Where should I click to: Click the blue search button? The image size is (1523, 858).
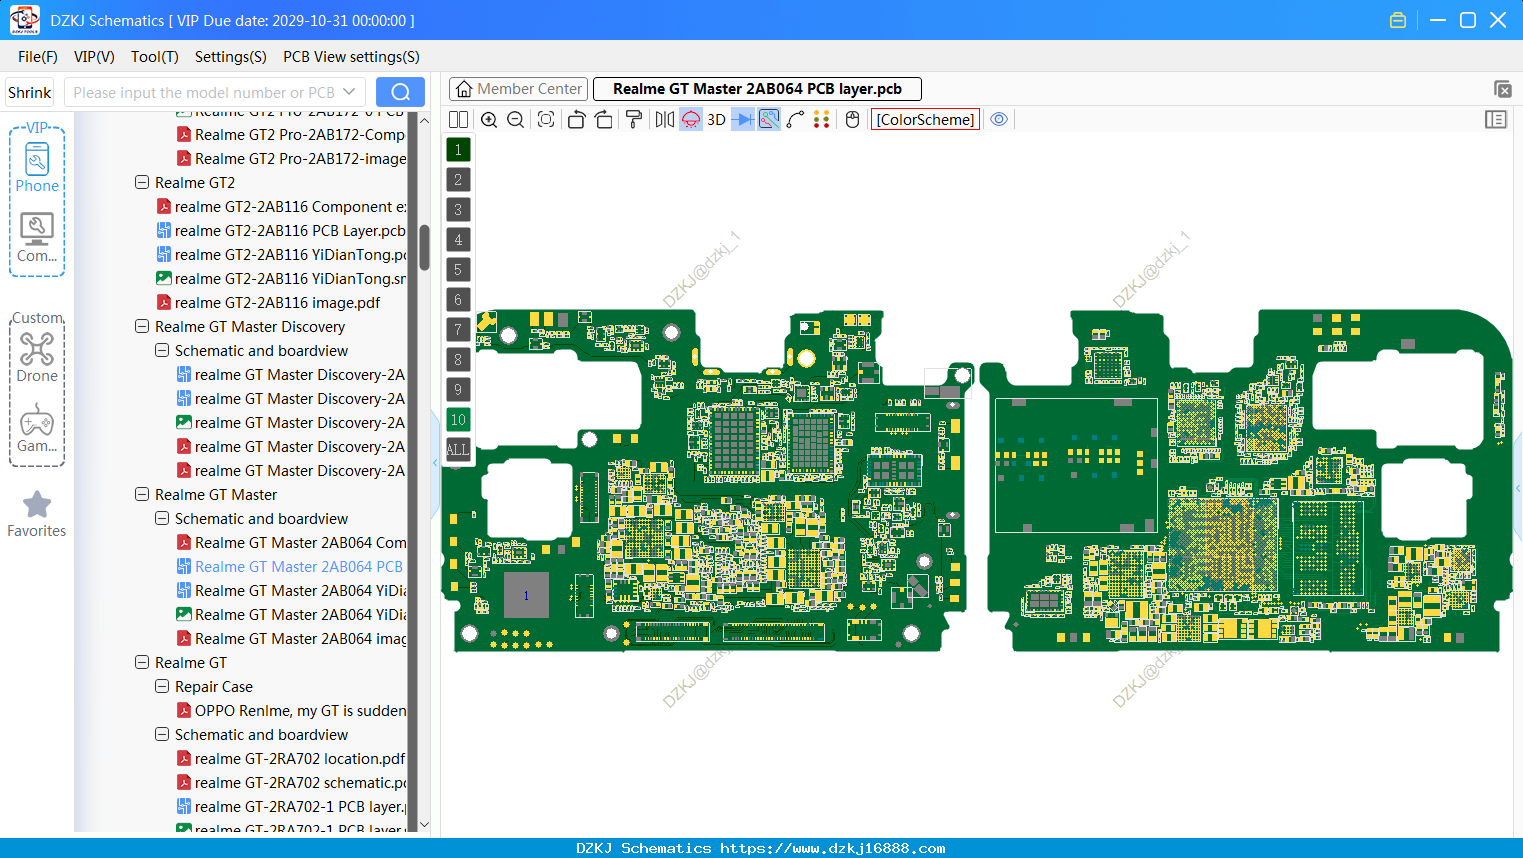pyautogui.click(x=400, y=92)
